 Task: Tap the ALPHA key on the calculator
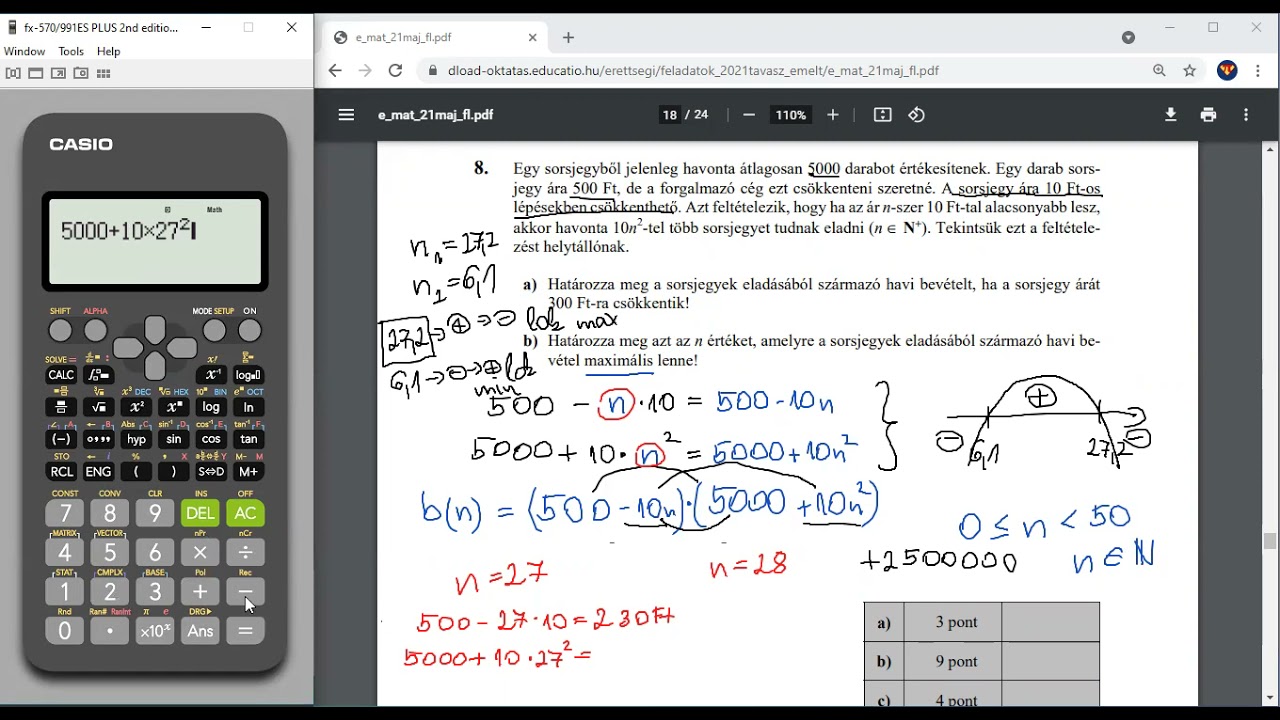coord(95,331)
